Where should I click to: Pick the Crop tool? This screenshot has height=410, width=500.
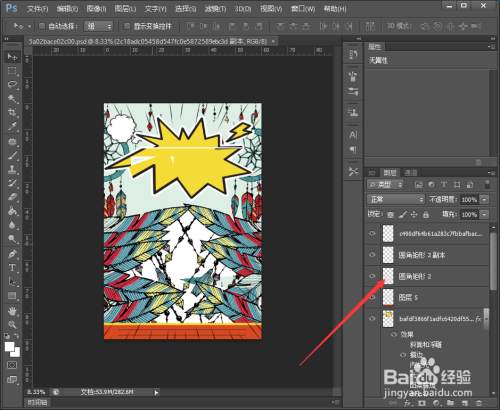point(12,112)
